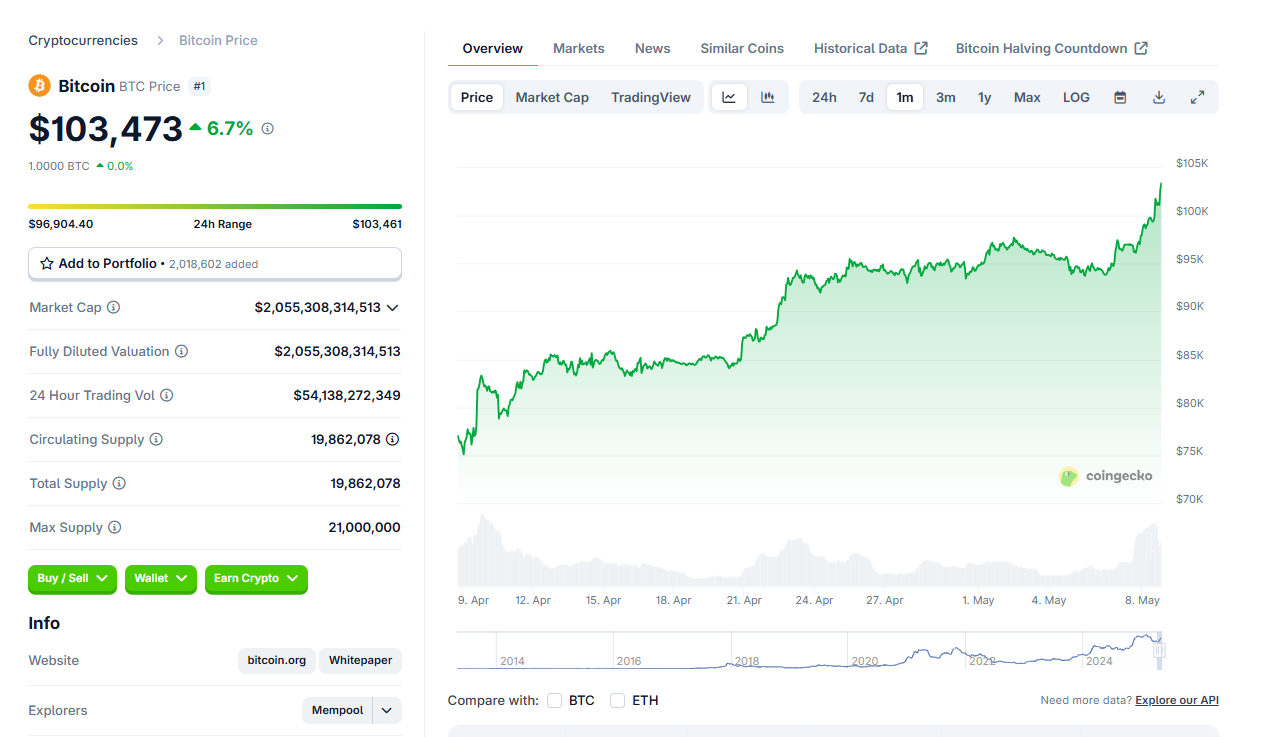The image size is (1269, 737).
Task: Click Max Supply info icon
Action: point(115,527)
